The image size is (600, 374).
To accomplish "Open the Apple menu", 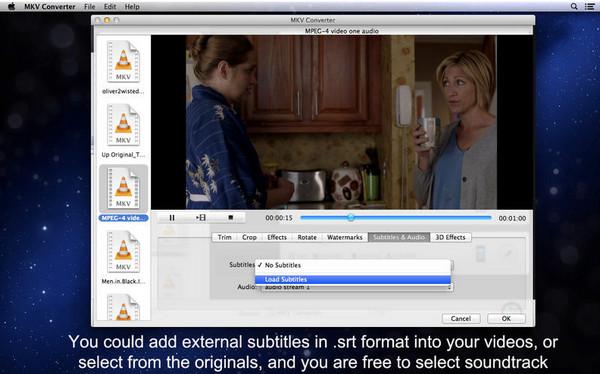I will (x=11, y=7).
